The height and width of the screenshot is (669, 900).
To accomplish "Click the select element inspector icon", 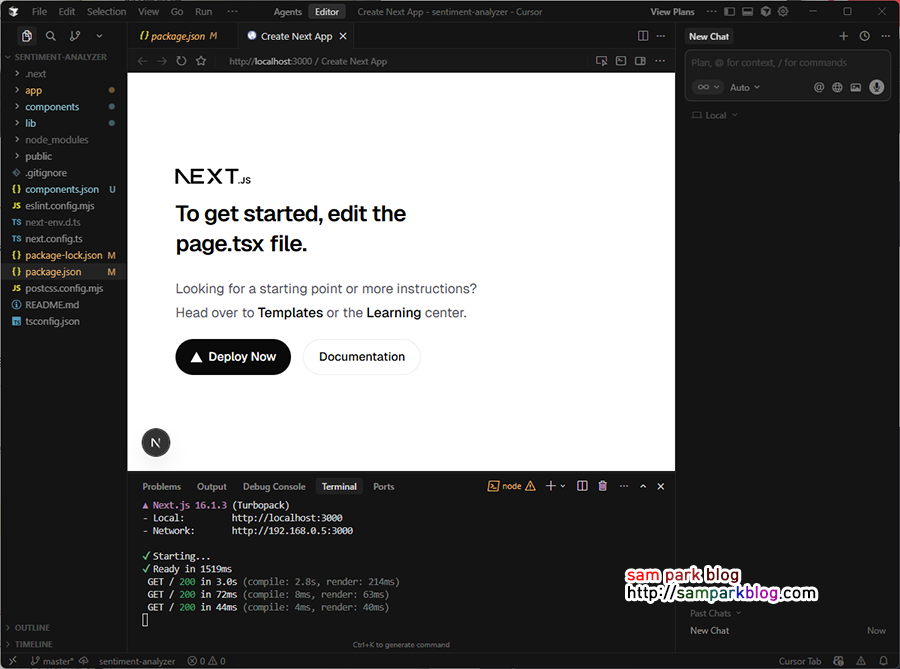I will (602, 61).
